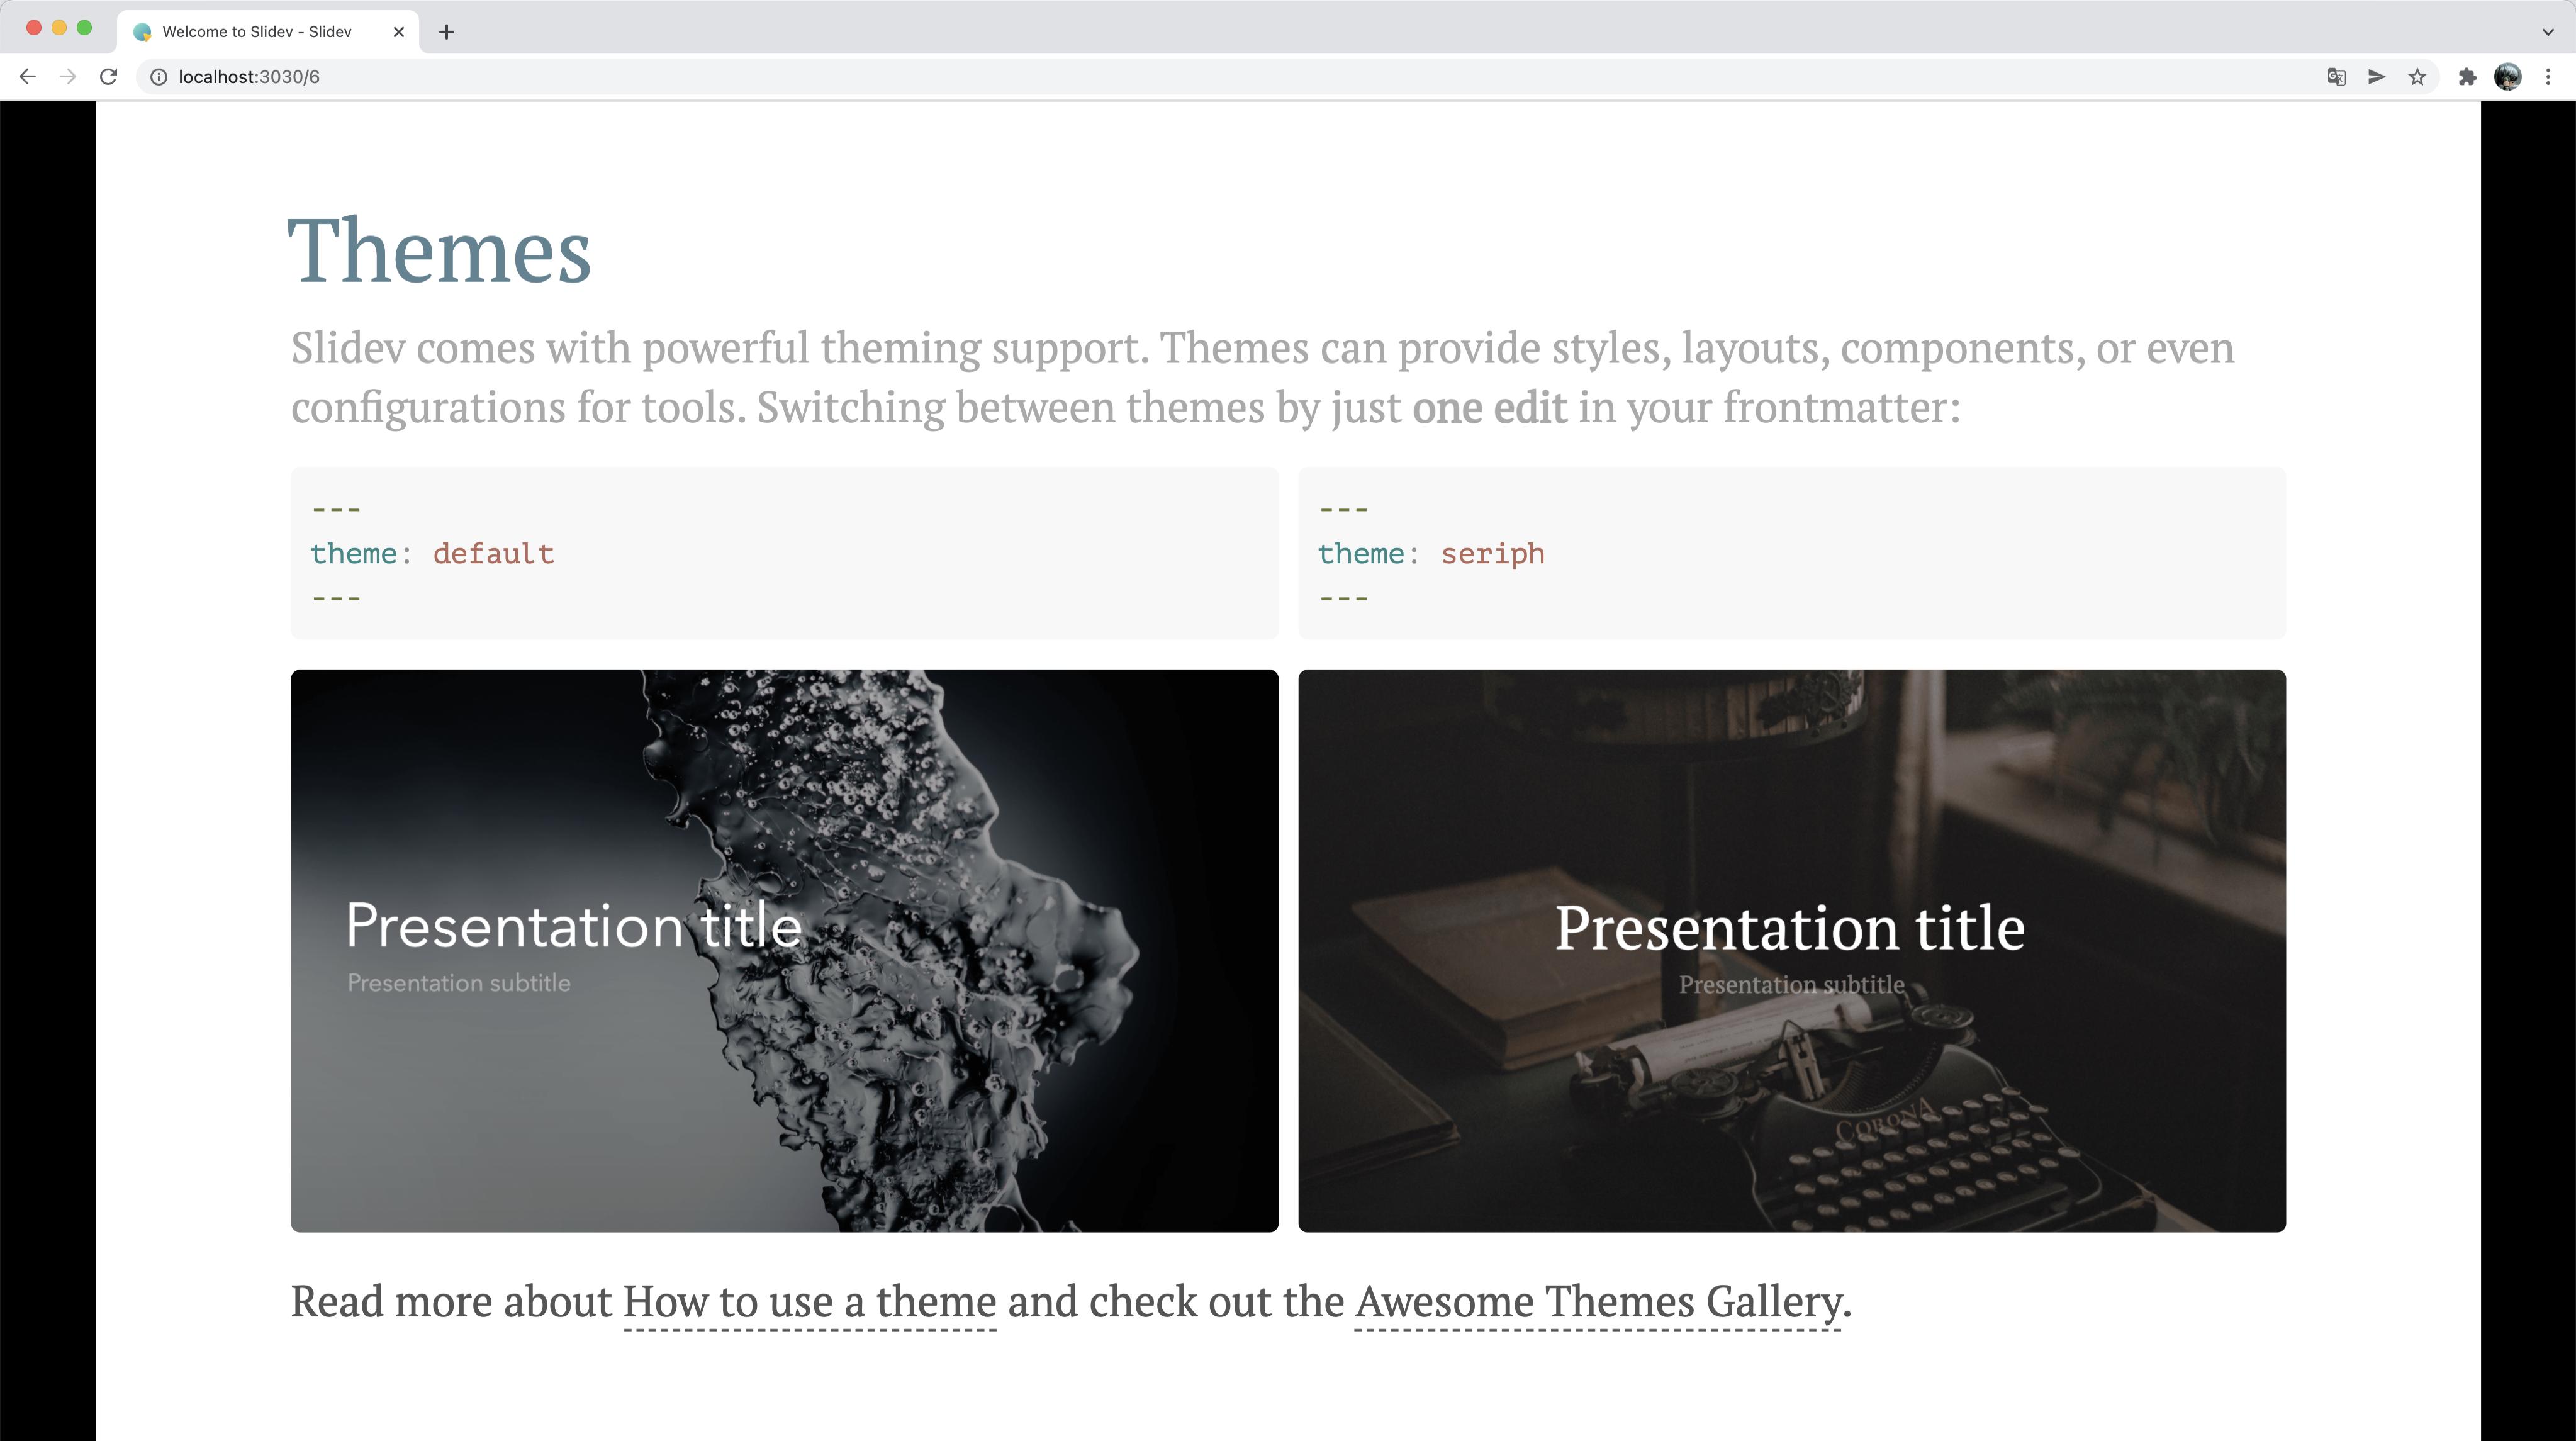Go back to the previous page

click(27, 77)
